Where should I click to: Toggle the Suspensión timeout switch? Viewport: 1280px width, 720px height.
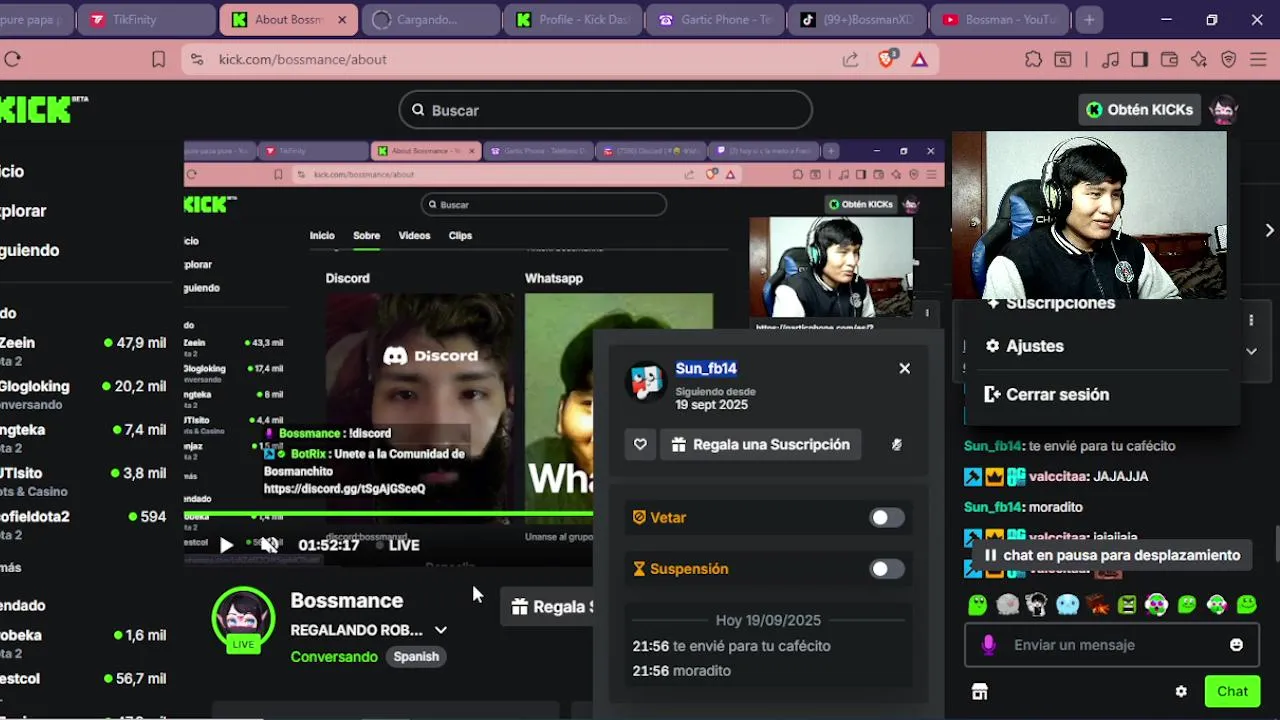pos(887,569)
